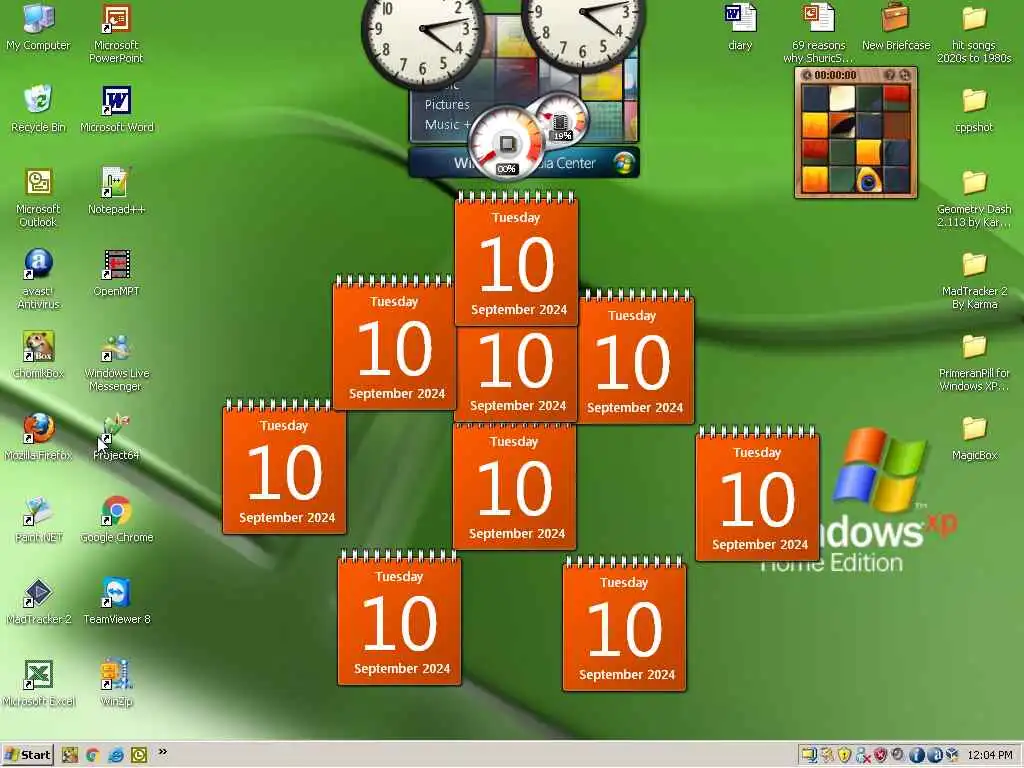Select Pictures in Media Center gadget
This screenshot has width=1024, height=768.
click(447, 104)
